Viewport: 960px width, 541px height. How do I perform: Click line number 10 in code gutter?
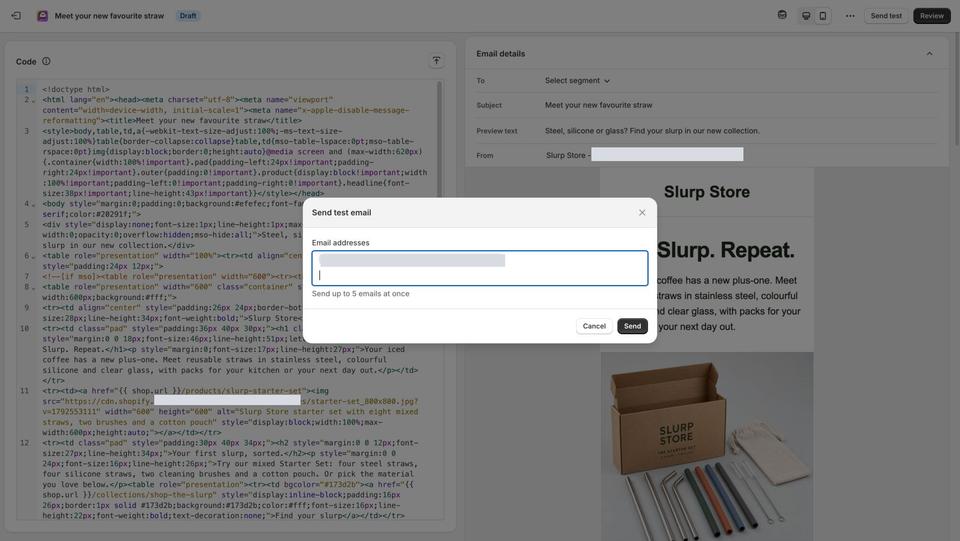(x=24, y=329)
